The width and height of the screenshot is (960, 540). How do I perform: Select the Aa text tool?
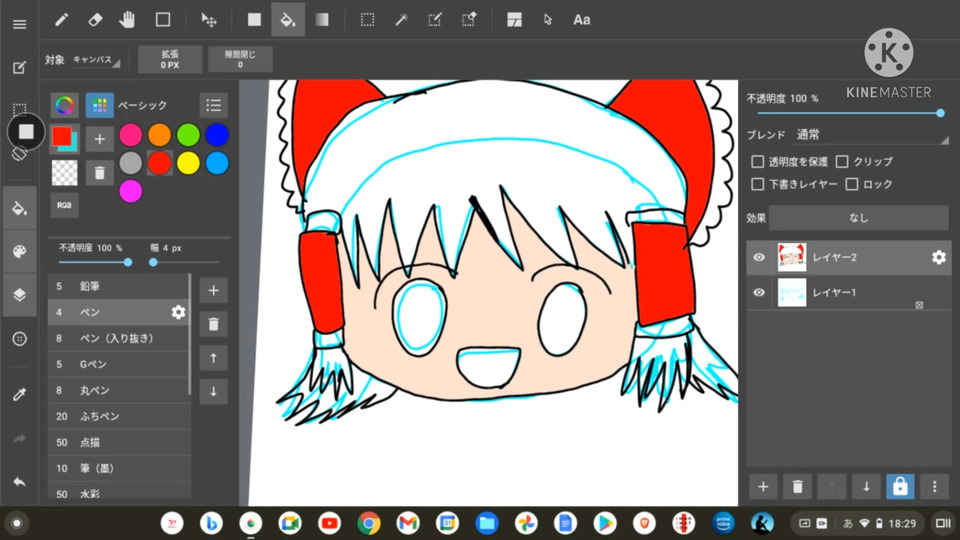[x=582, y=20]
